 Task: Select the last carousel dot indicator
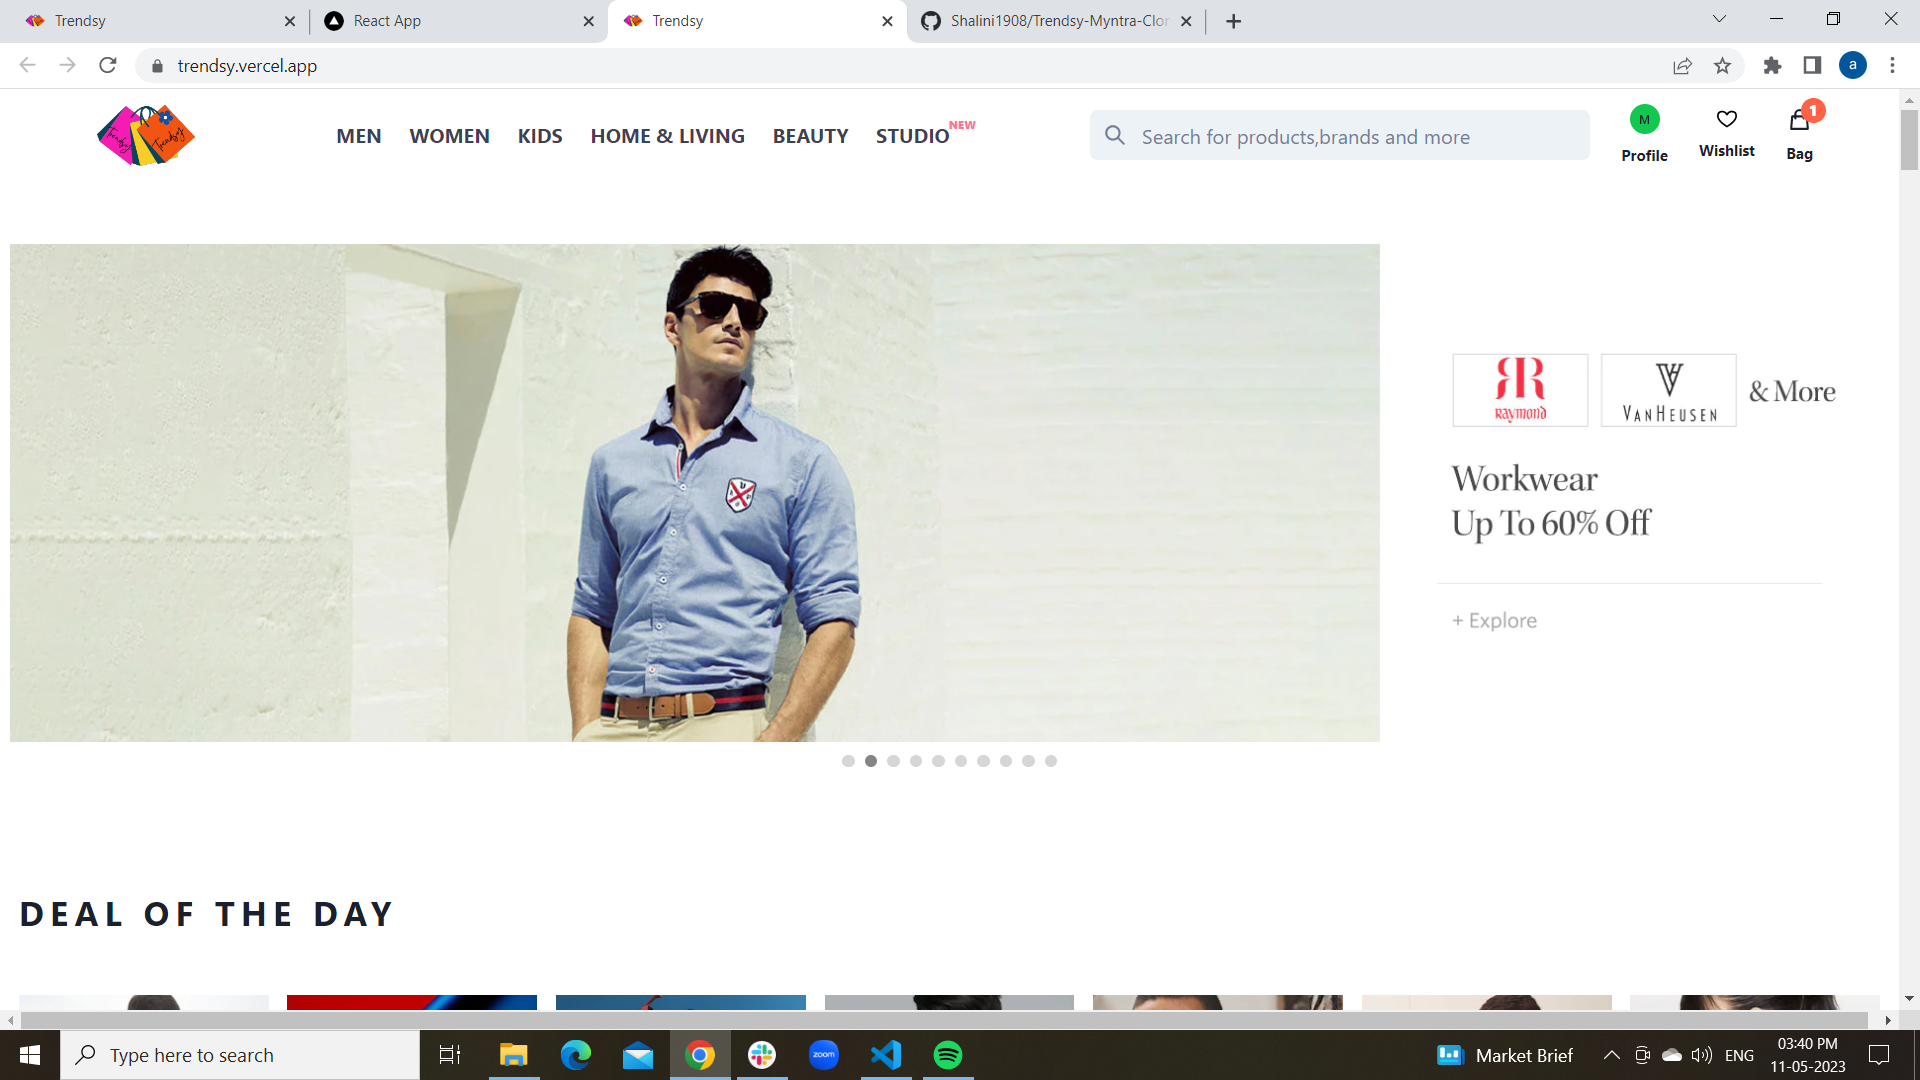pos(1051,761)
